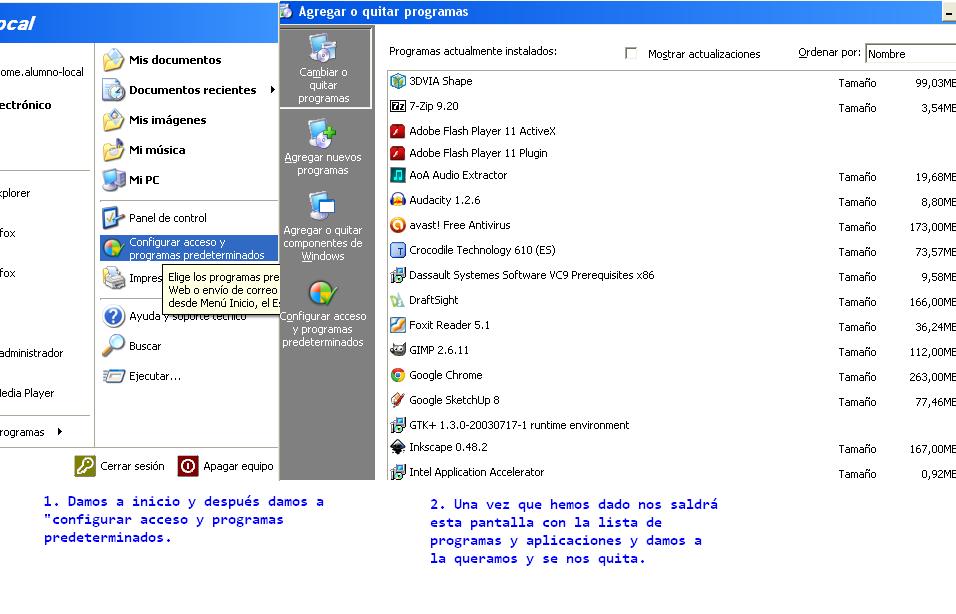
Task: Click the Ejecutar icon
Action: (x=113, y=376)
